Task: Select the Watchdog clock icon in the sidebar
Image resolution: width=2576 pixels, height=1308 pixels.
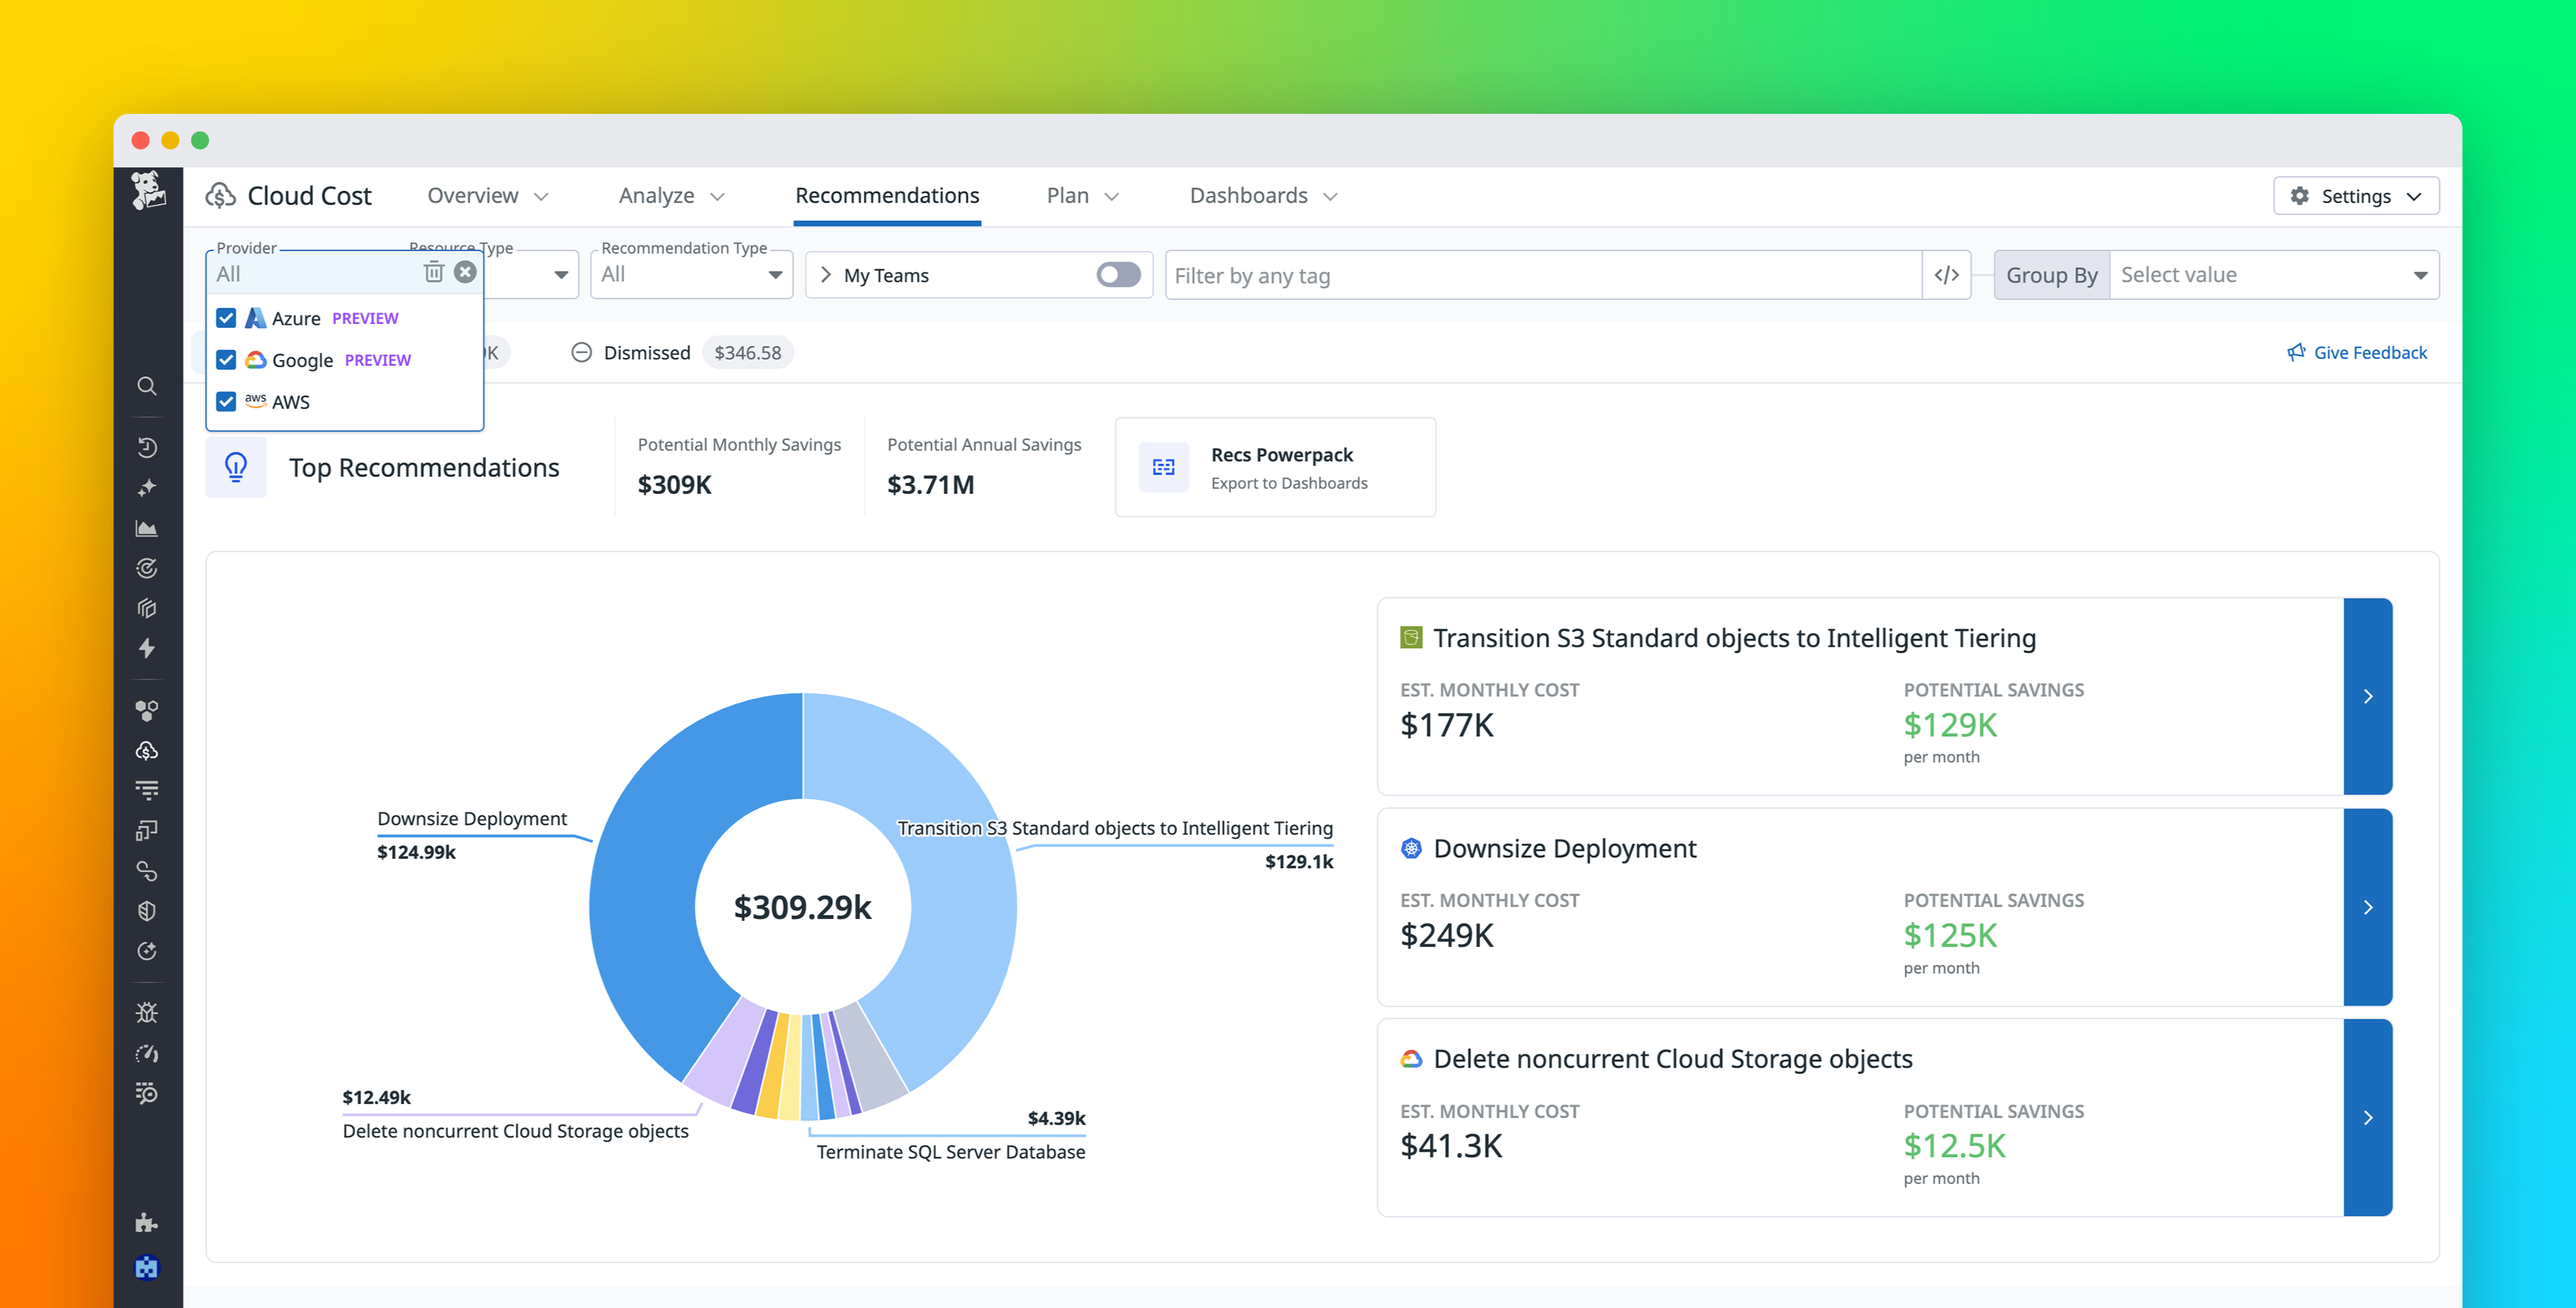Action: (x=147, y=448)
